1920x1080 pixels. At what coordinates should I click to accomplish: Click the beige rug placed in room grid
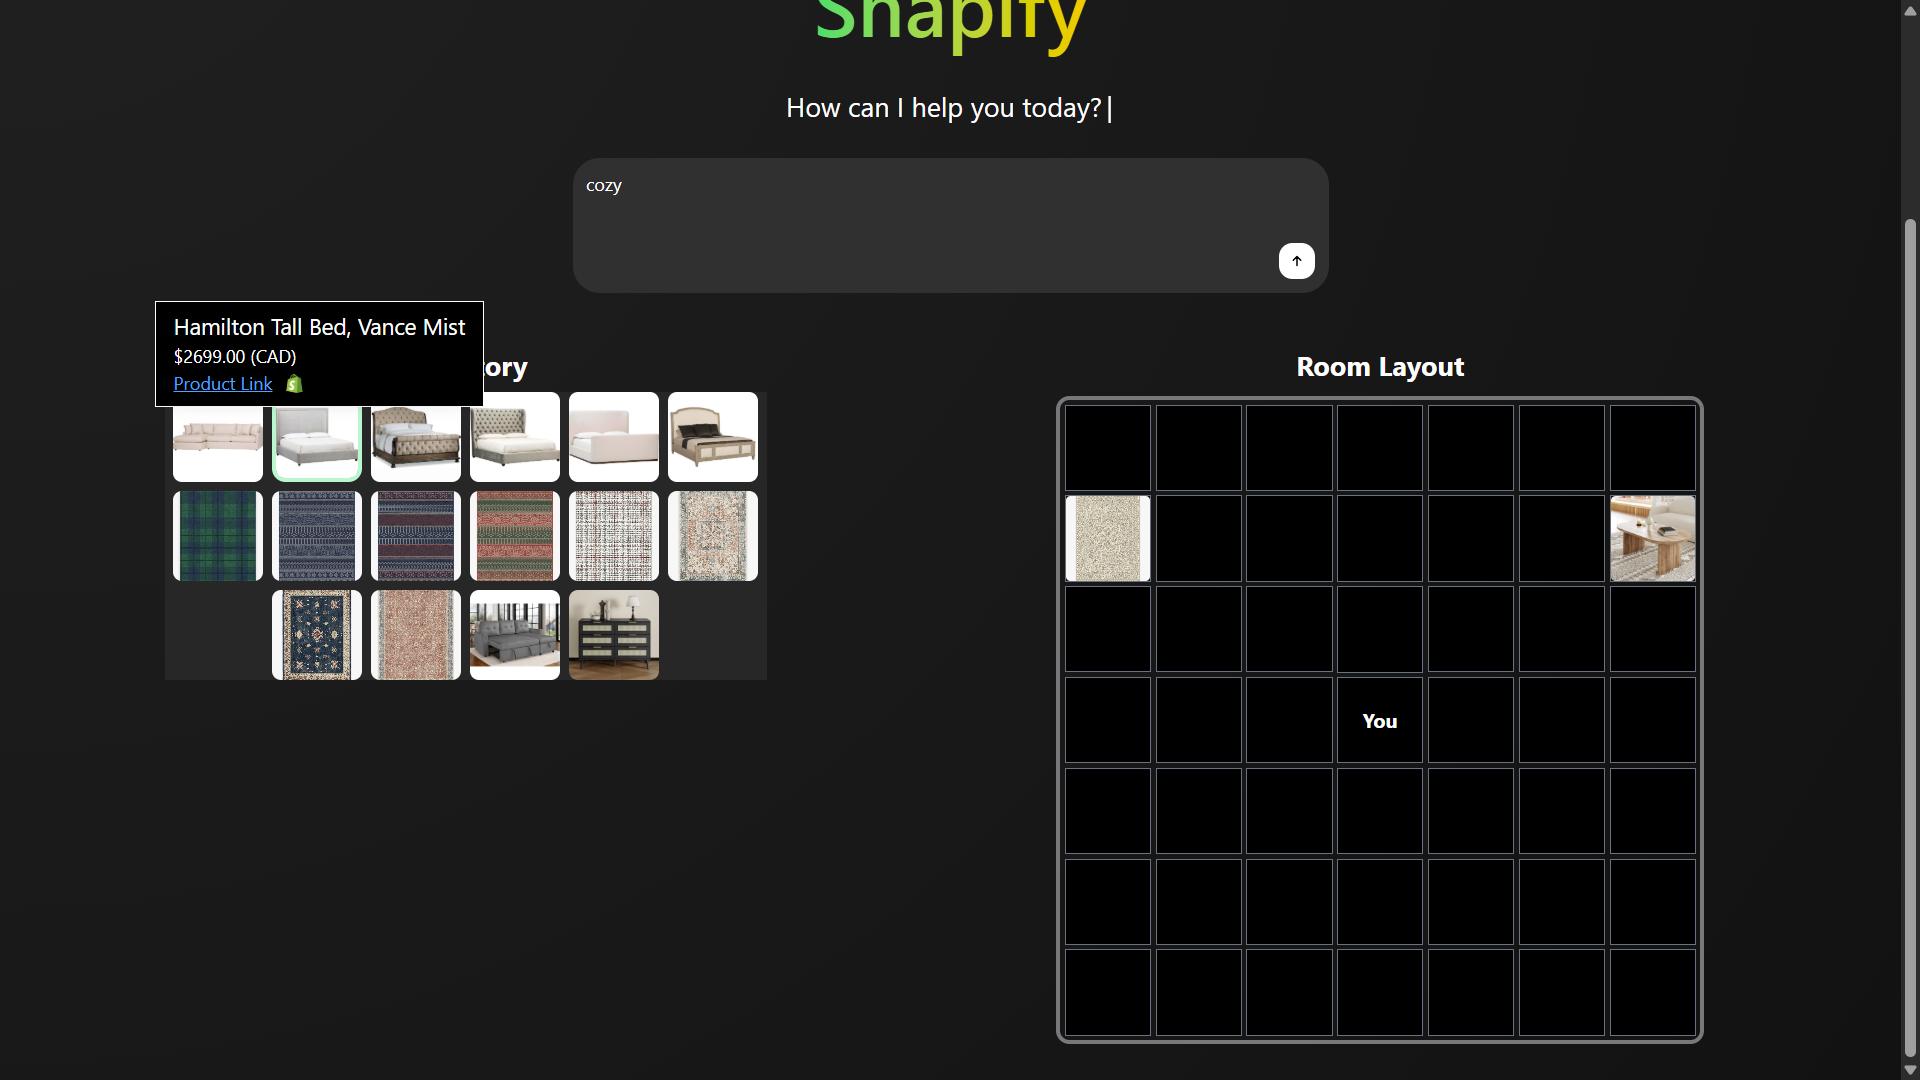[x=1107, y=538]
